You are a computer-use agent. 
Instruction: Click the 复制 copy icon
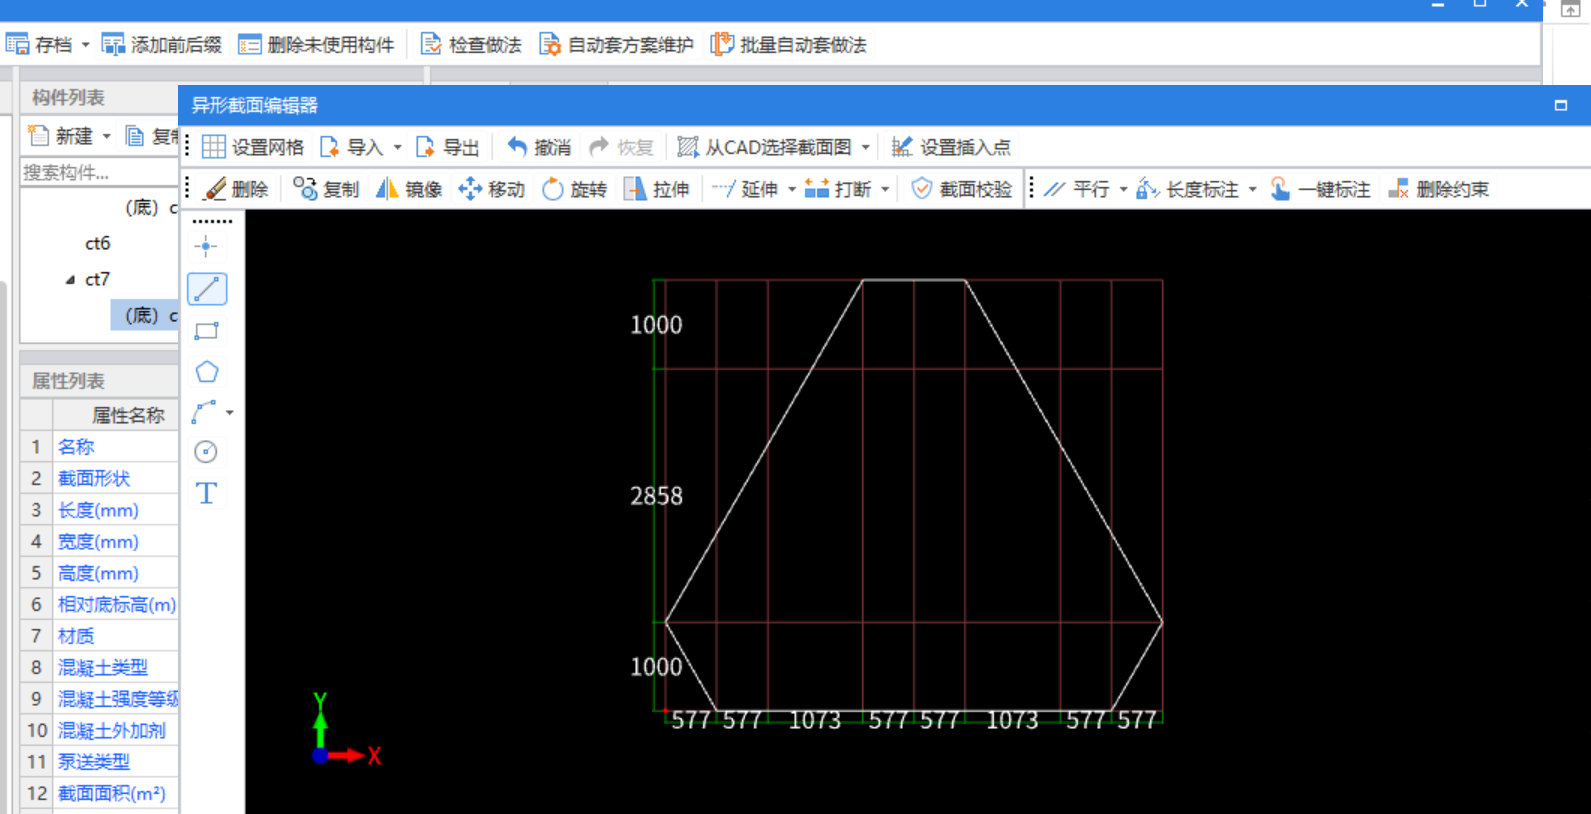tap(305, 189)
